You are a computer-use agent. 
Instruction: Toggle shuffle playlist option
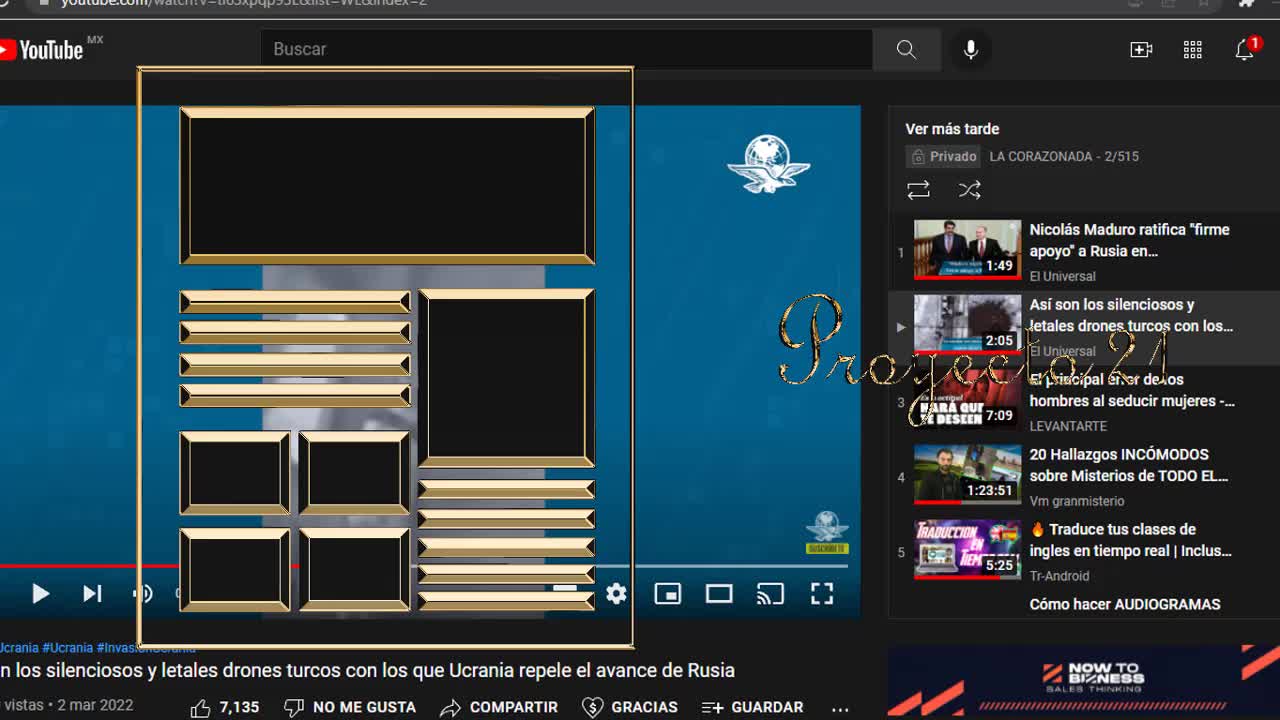pyautogui.click(x=969, y=189)
